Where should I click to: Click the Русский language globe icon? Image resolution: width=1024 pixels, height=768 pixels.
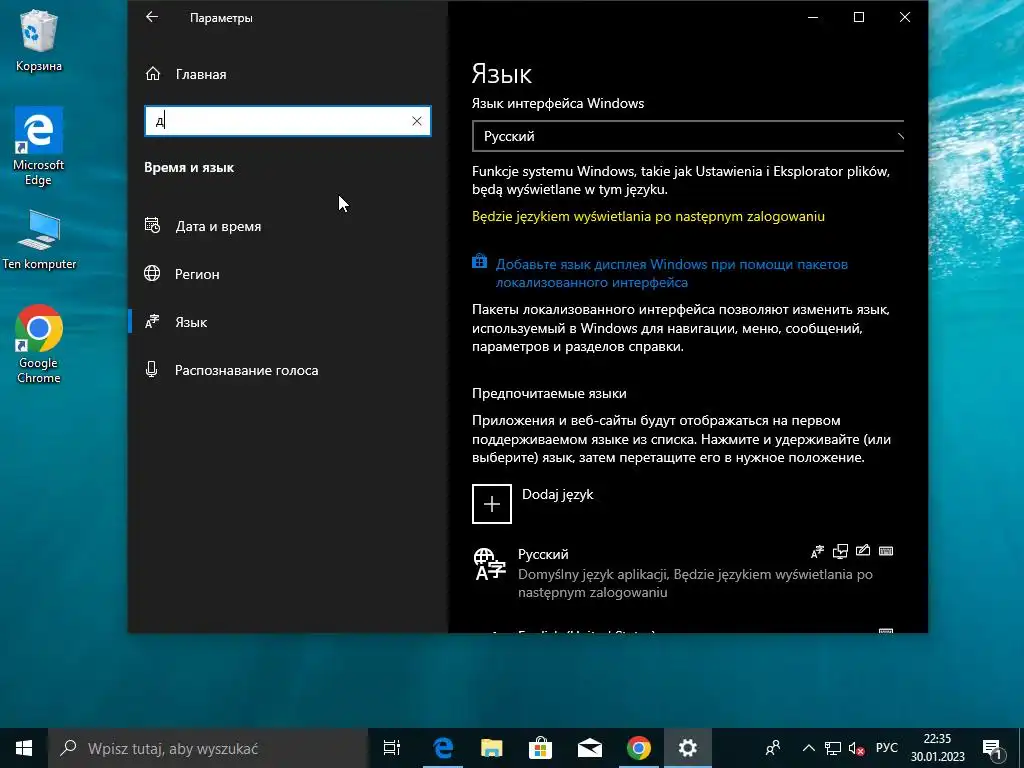click(490, 564)
